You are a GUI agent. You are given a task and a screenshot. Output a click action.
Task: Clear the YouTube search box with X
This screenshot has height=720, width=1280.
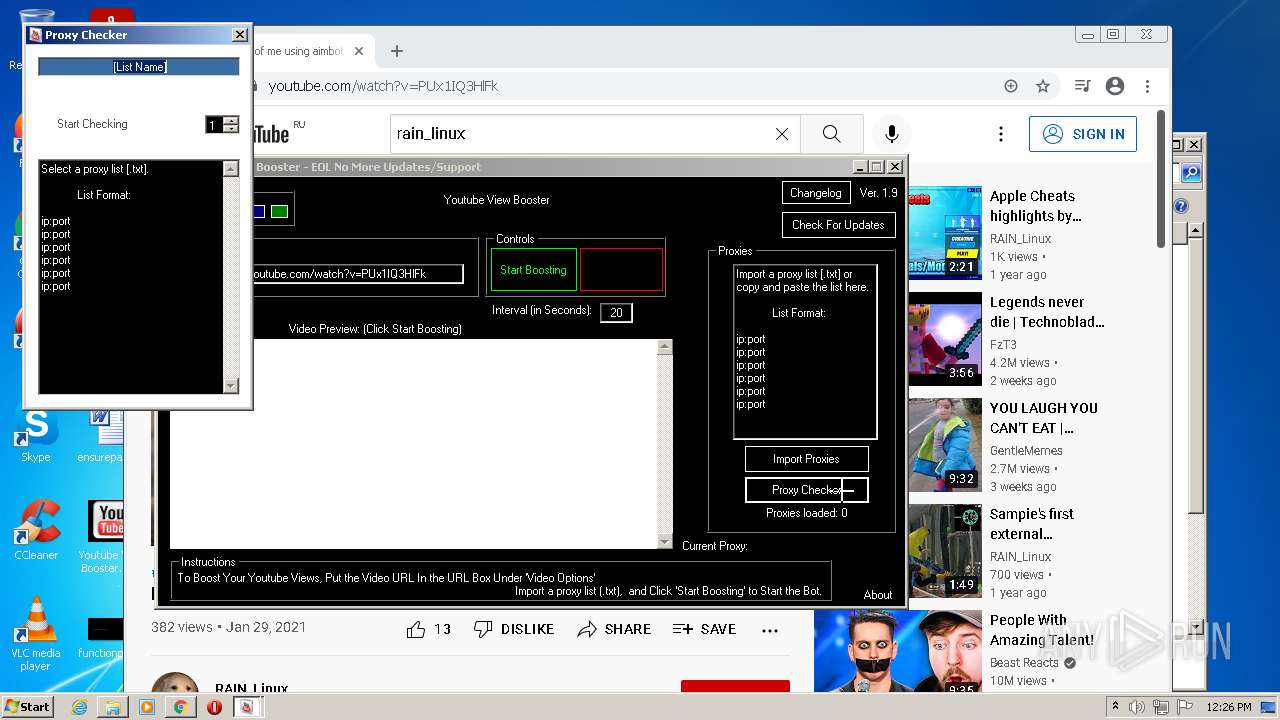782,134
